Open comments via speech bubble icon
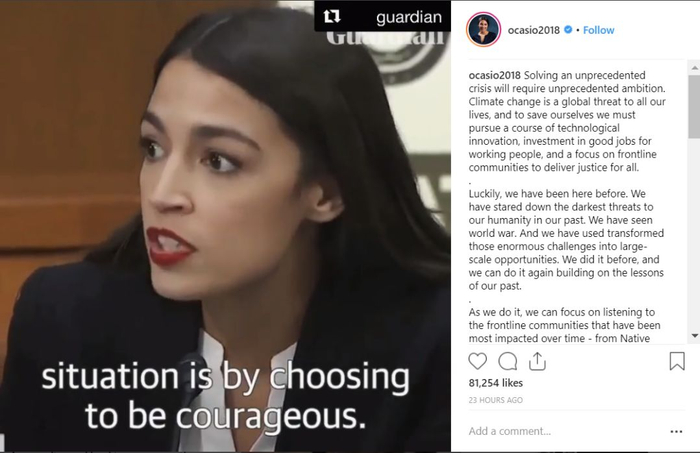700x453 pixels. 508,361
